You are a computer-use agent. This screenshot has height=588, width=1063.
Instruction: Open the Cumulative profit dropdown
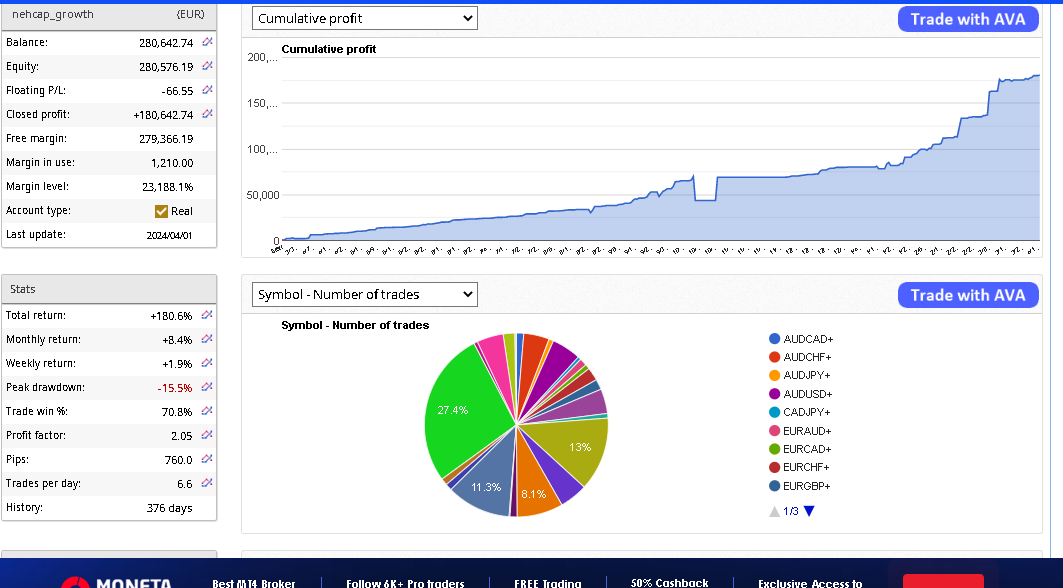(364, 18)
